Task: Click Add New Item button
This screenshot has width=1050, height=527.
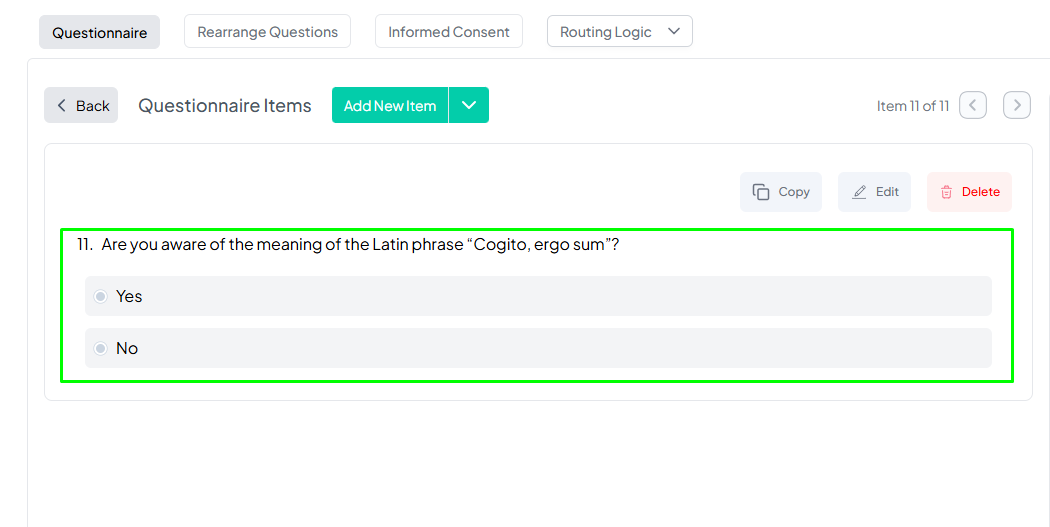Action: click(390, 105)
